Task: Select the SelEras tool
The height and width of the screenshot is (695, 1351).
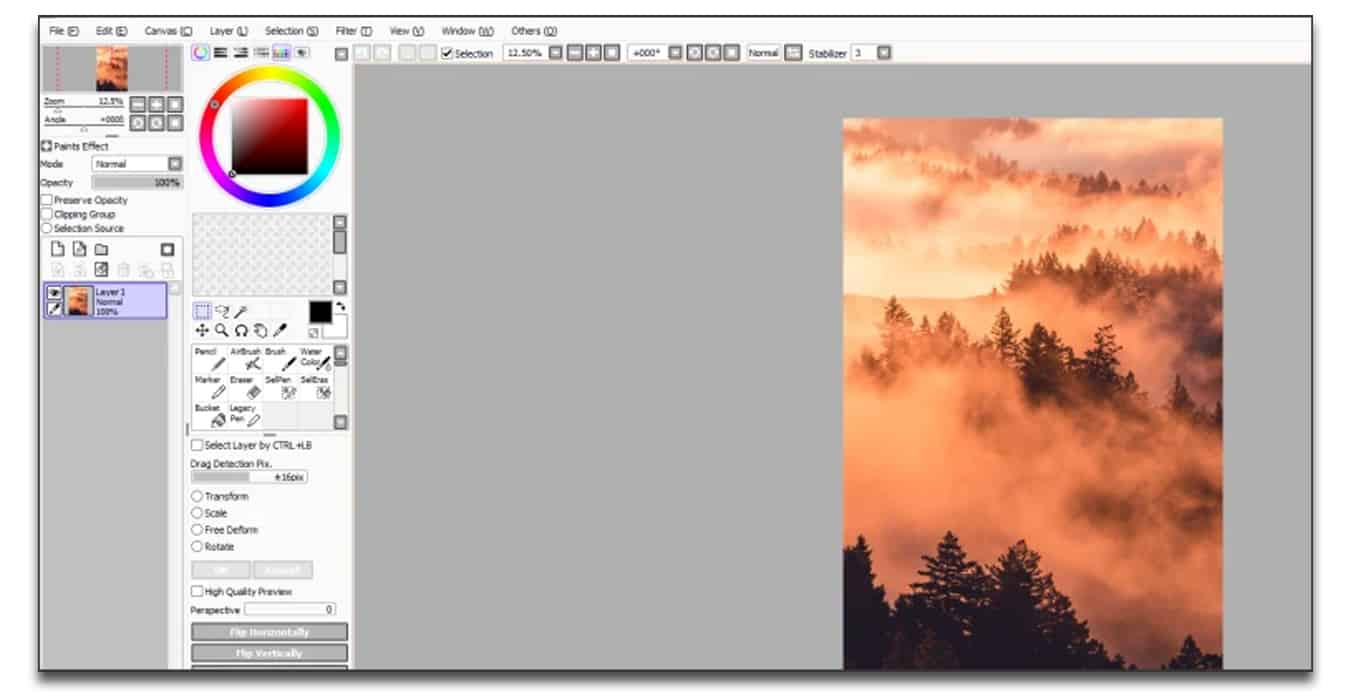Action: (x=315, y=388)
